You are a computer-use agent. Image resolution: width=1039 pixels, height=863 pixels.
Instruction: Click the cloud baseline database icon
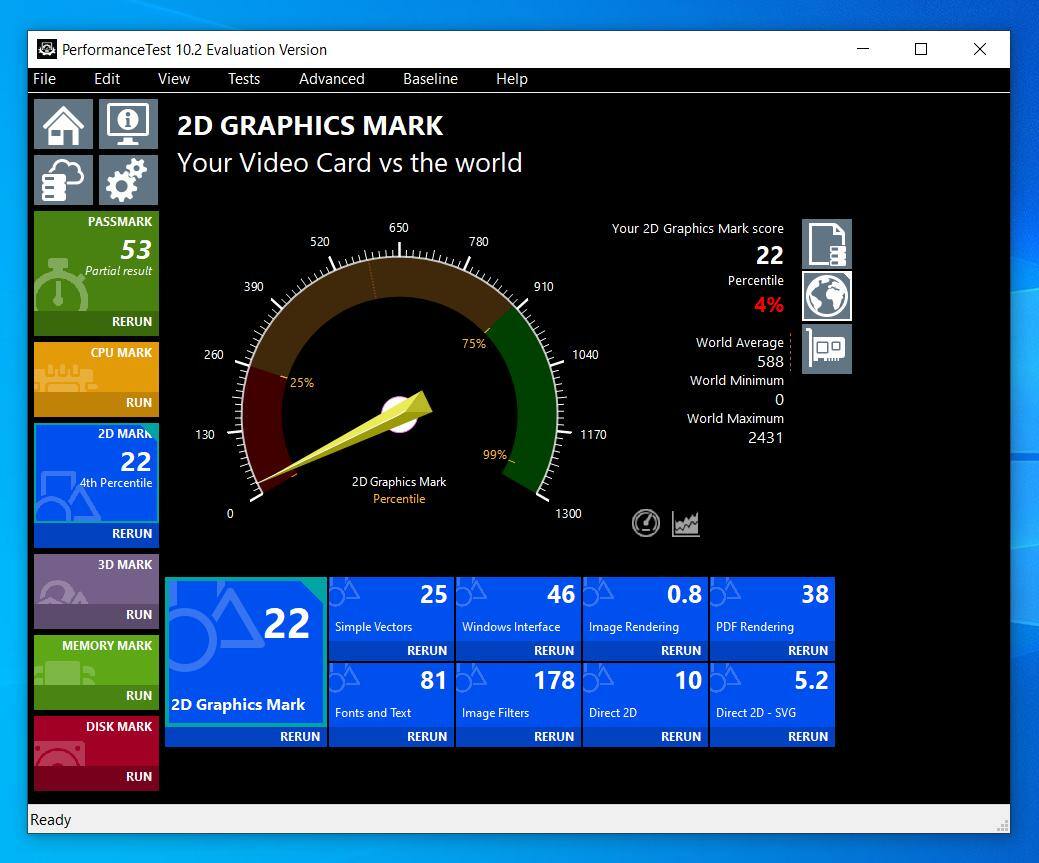63,180
